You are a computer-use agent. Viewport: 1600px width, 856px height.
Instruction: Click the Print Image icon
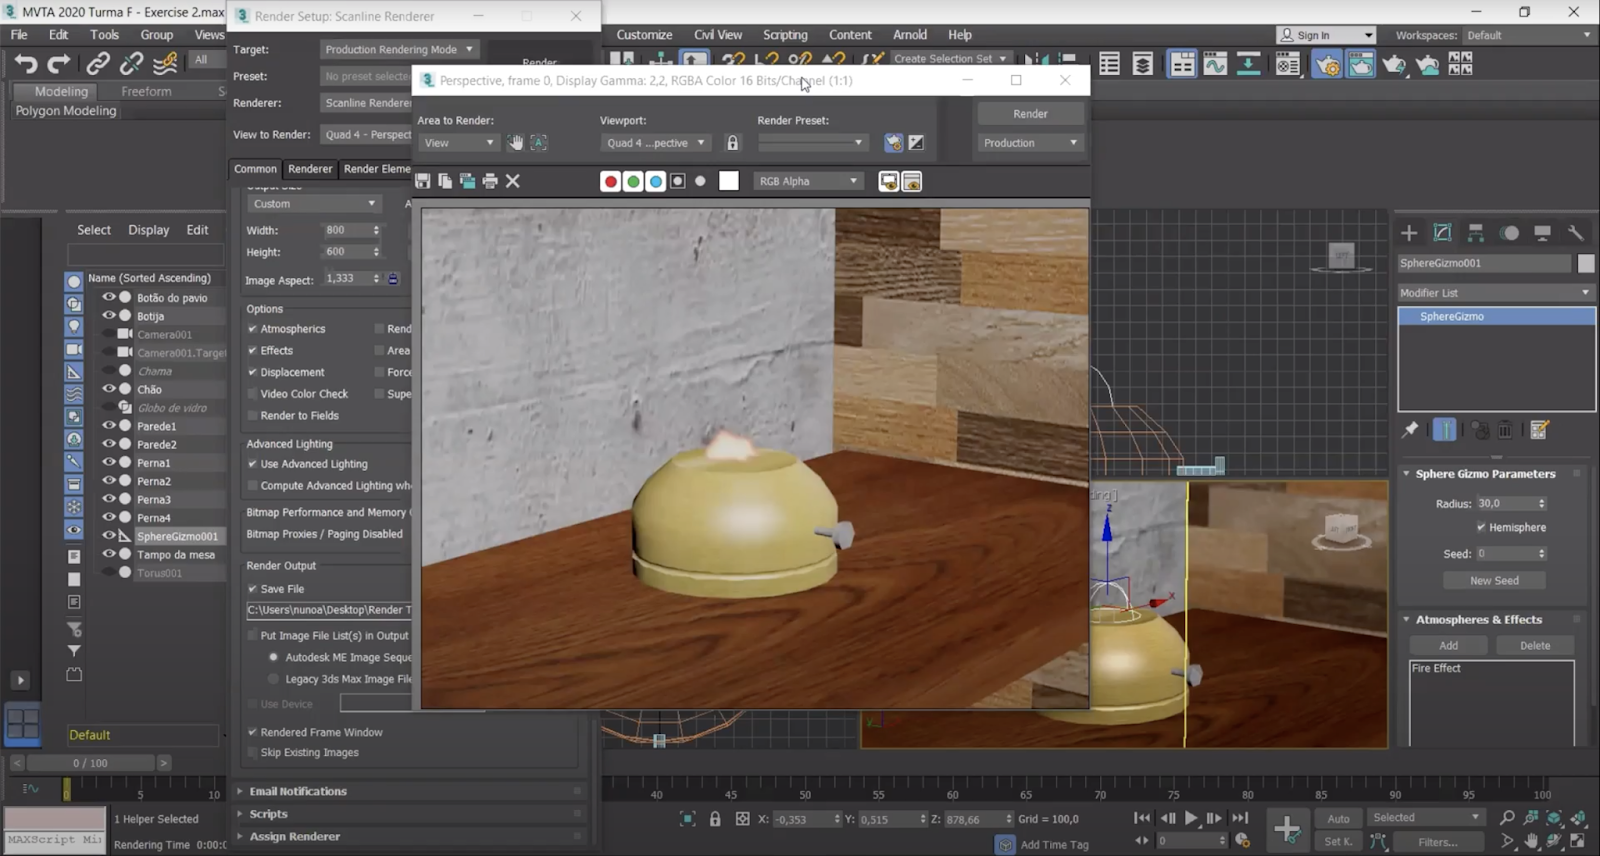point(490,181)
